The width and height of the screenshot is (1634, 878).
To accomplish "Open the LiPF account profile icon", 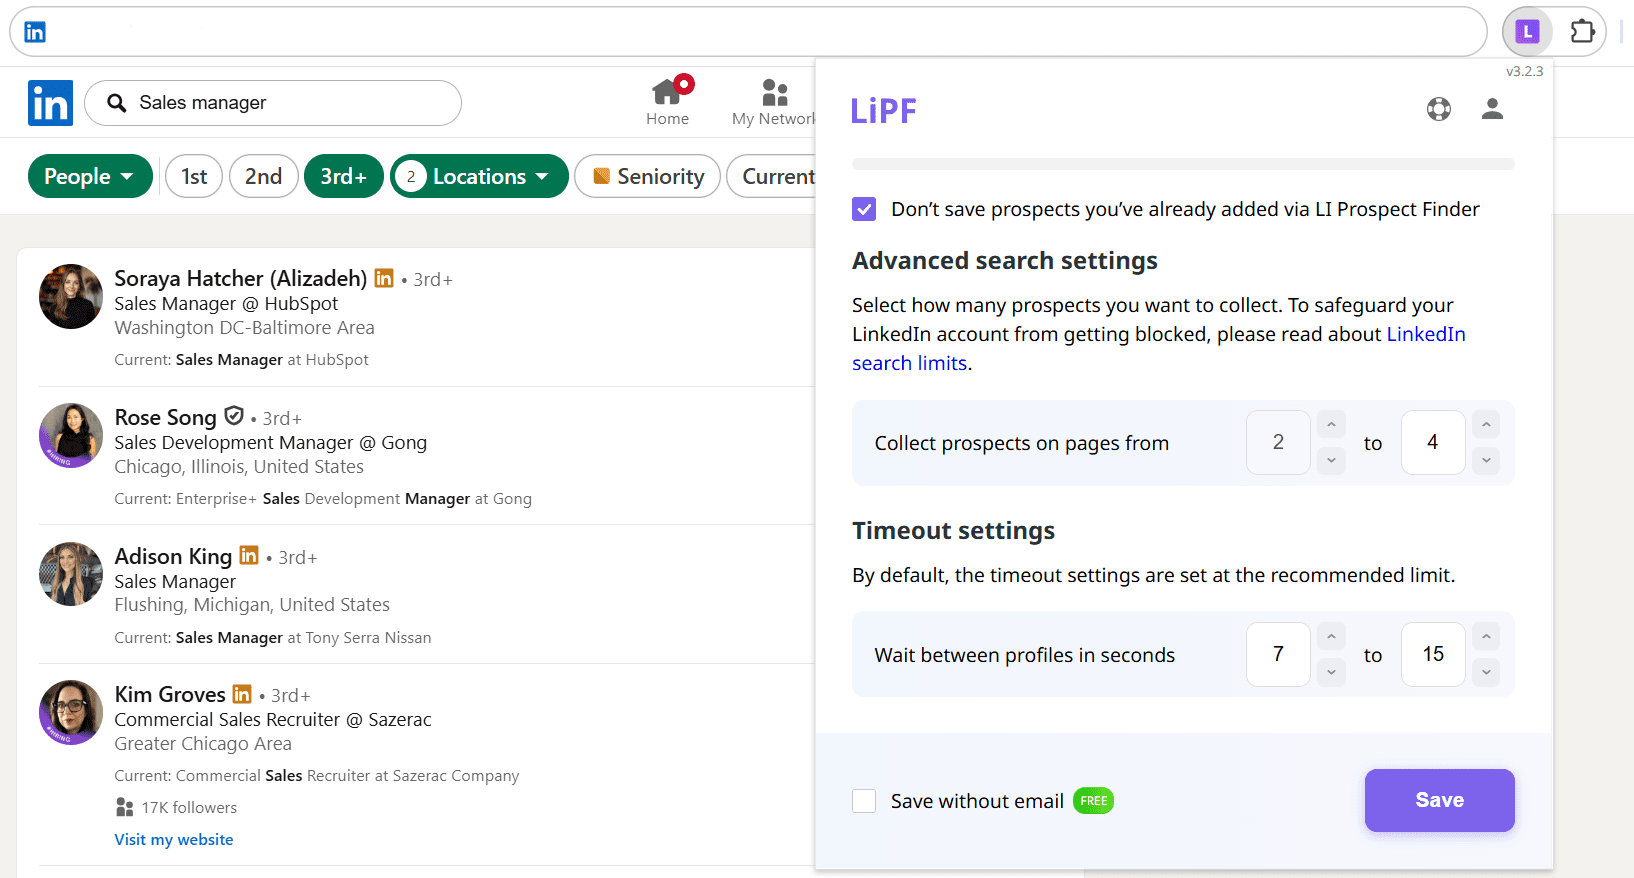I will tap(1492, 109).
